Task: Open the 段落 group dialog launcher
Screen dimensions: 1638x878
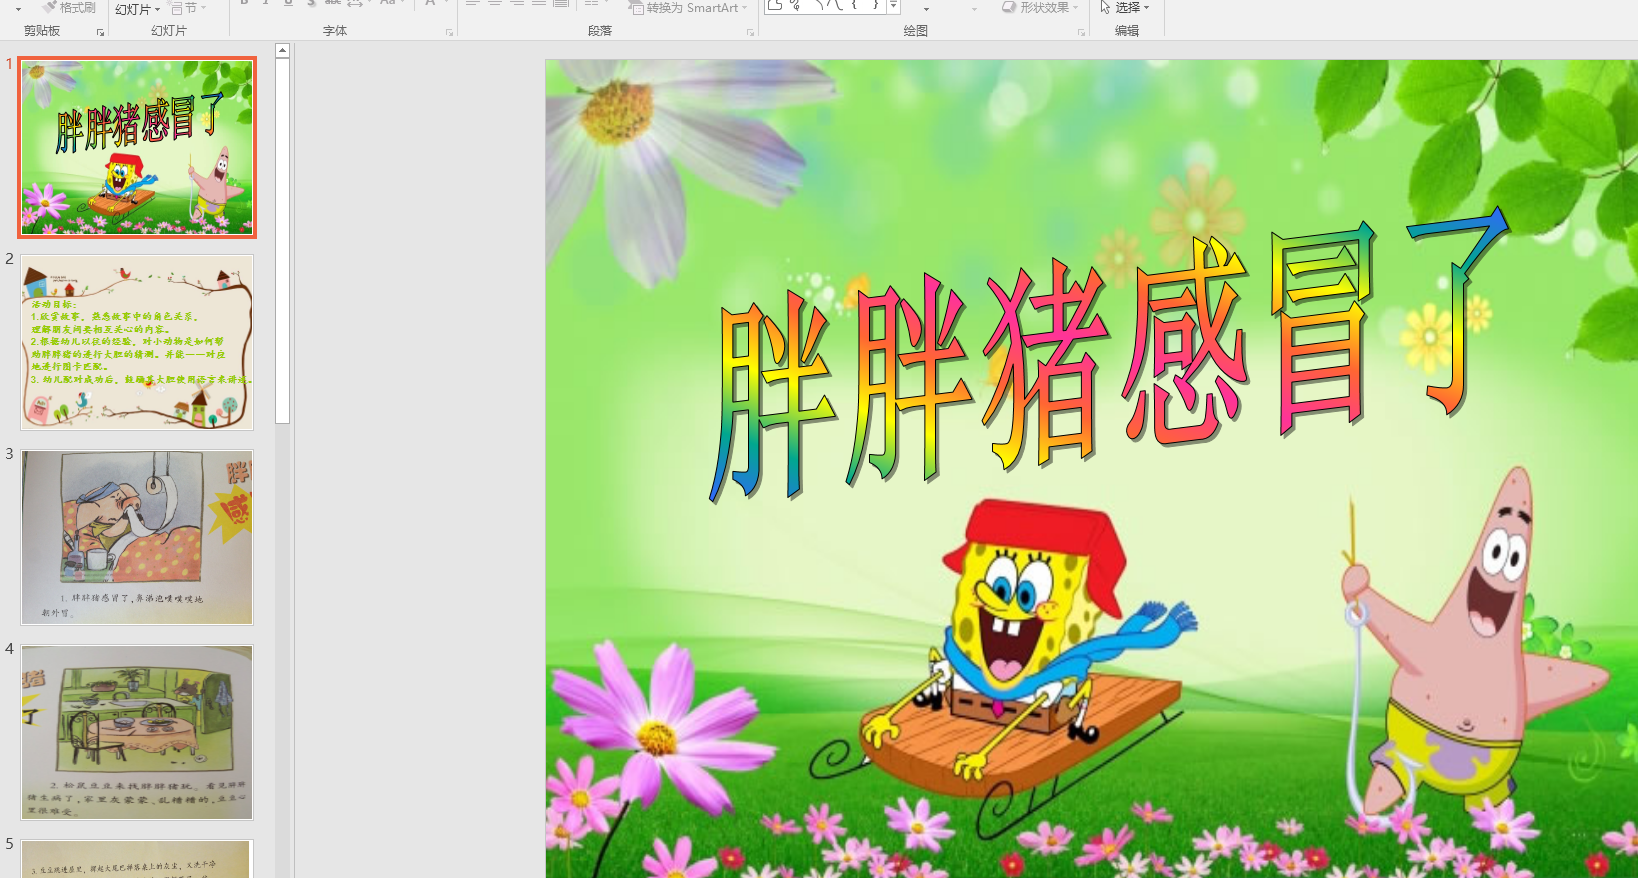Action: point(750,32)
